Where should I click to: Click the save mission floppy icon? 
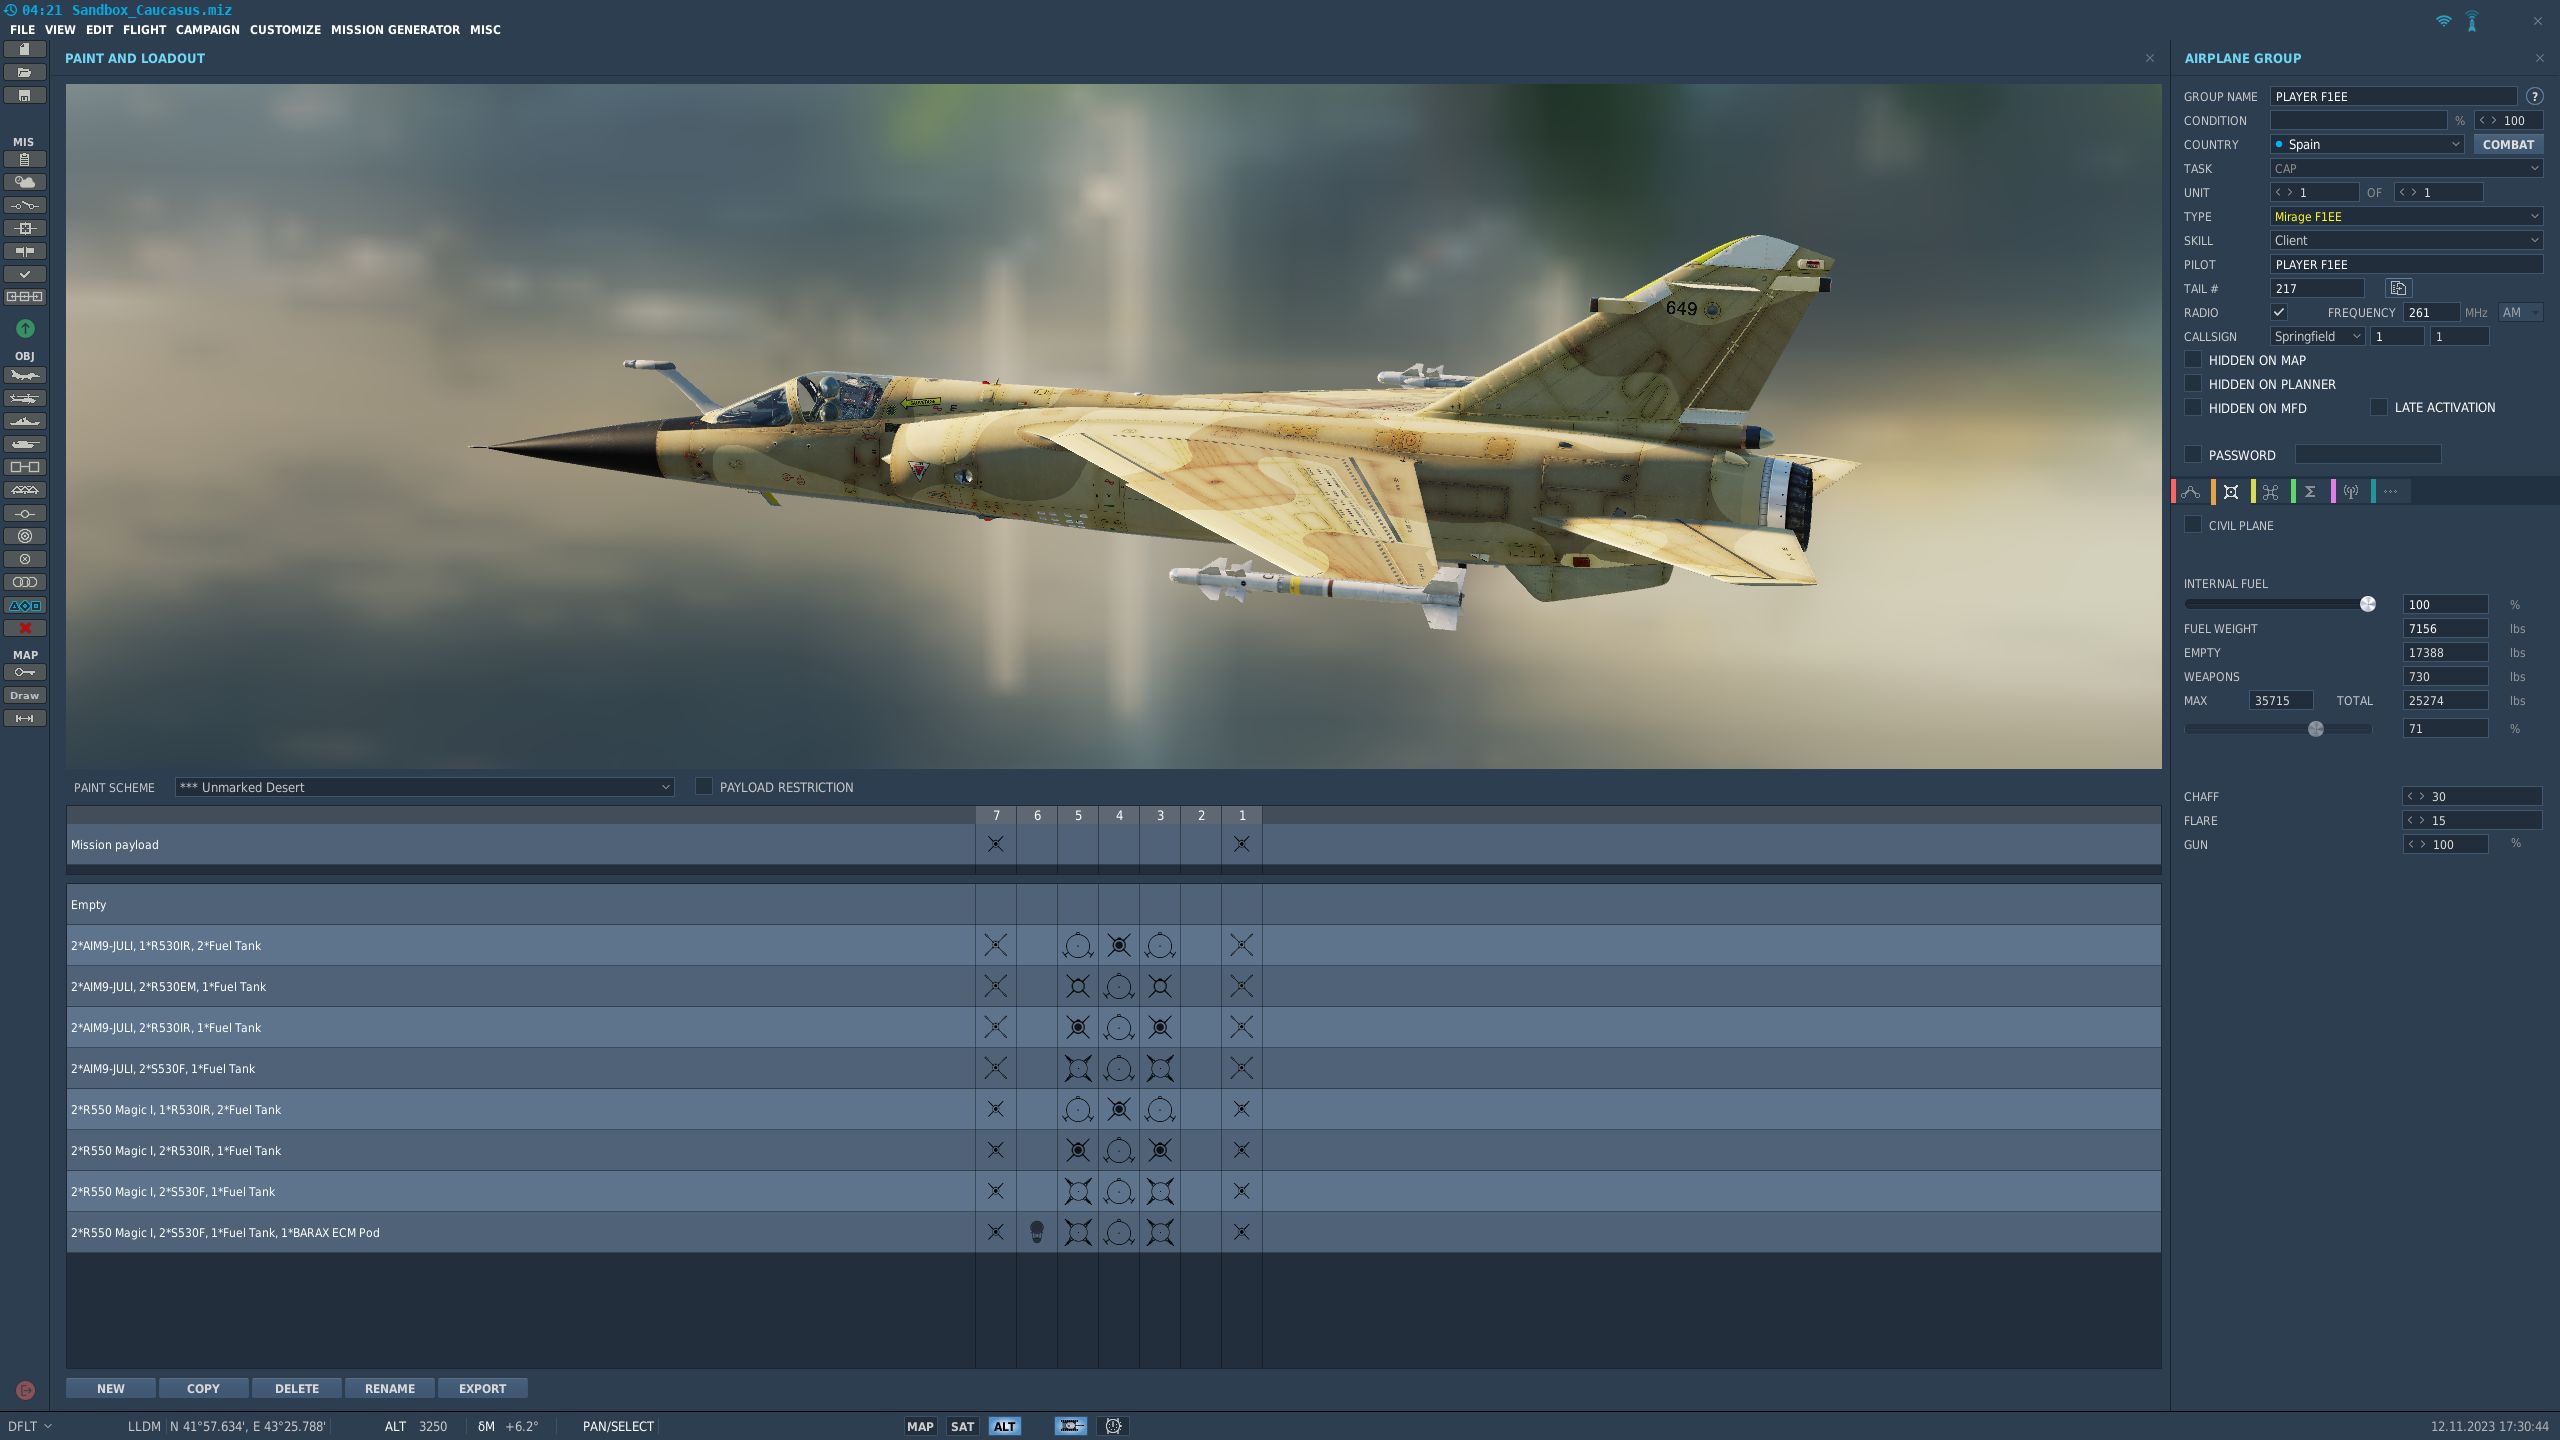pos(25,96)
